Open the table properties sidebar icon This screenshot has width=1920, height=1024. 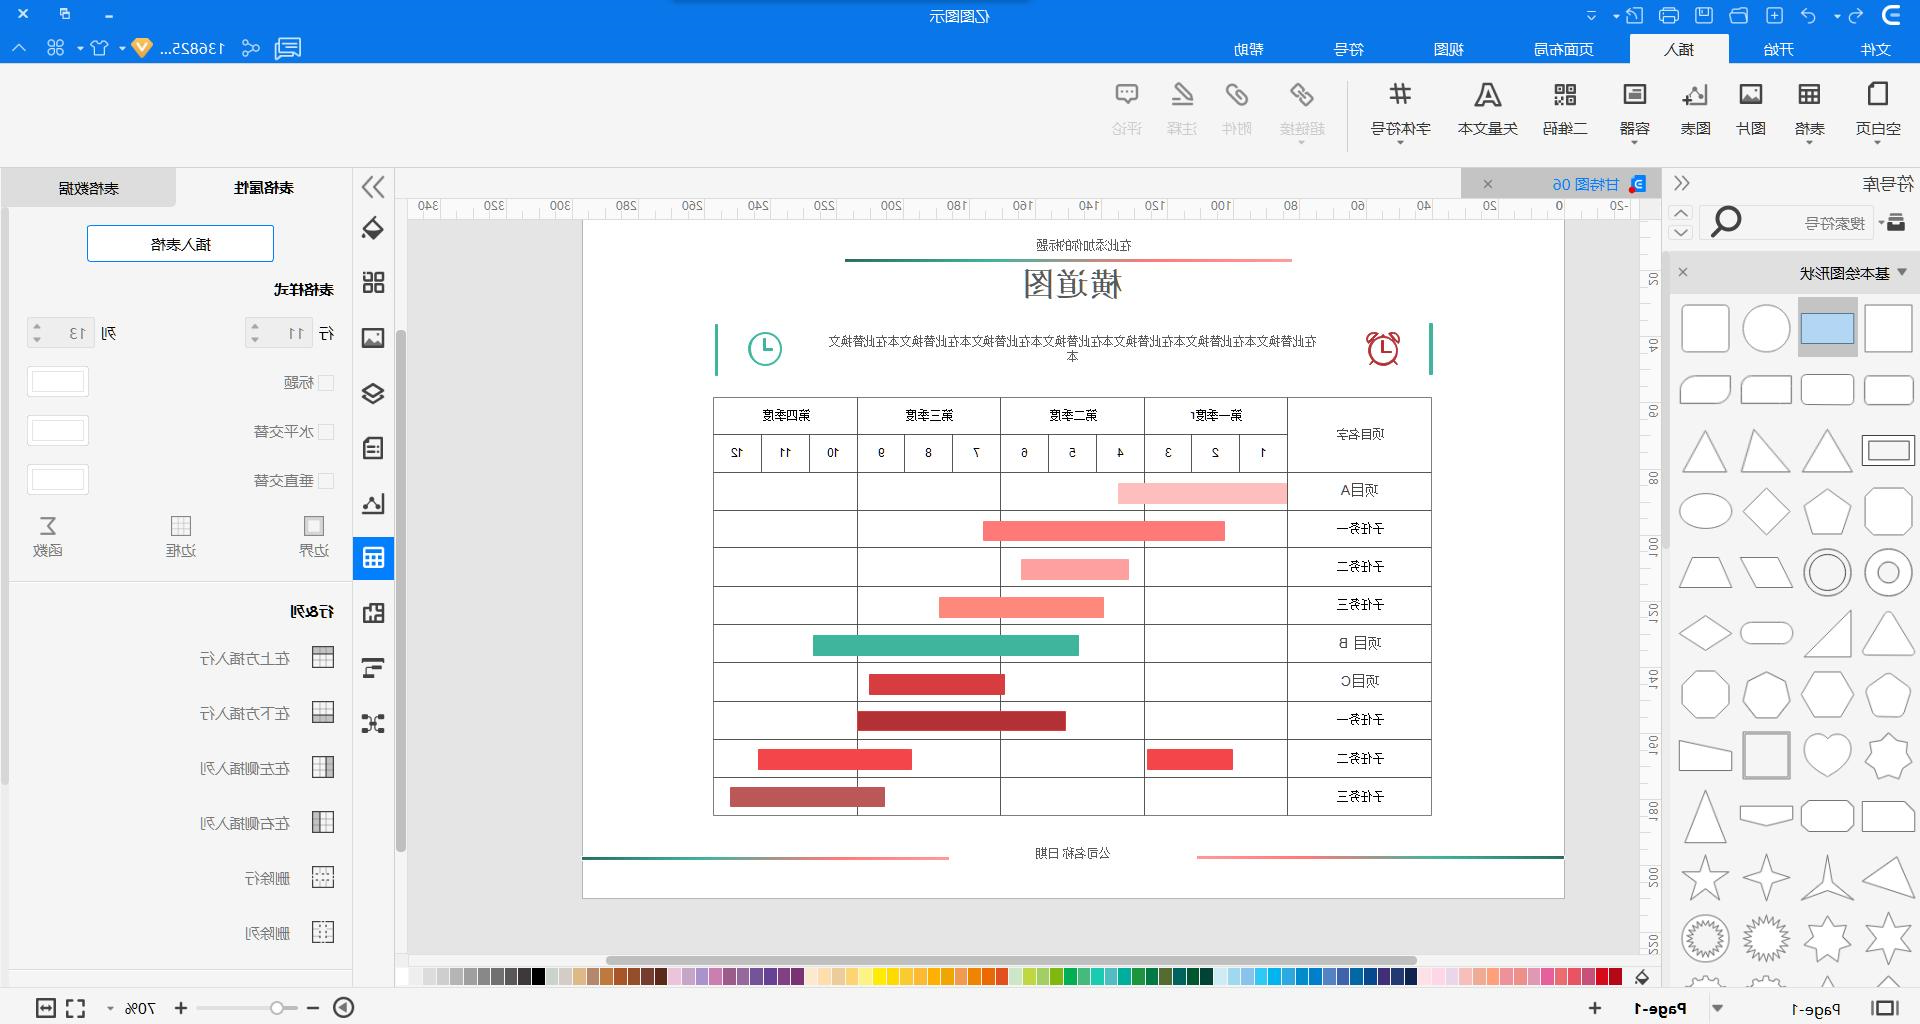coord(373,558)
